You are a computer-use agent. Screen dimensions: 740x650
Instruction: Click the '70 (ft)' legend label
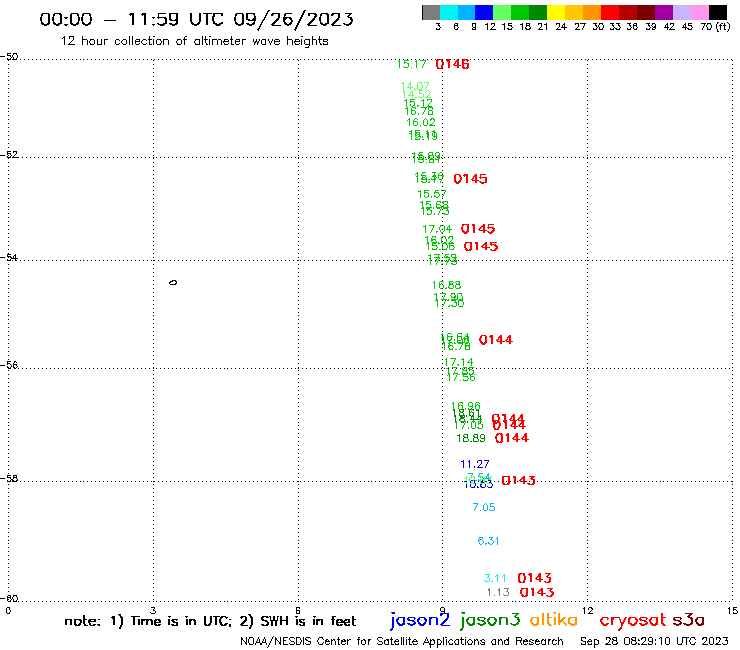pos(715,27)
